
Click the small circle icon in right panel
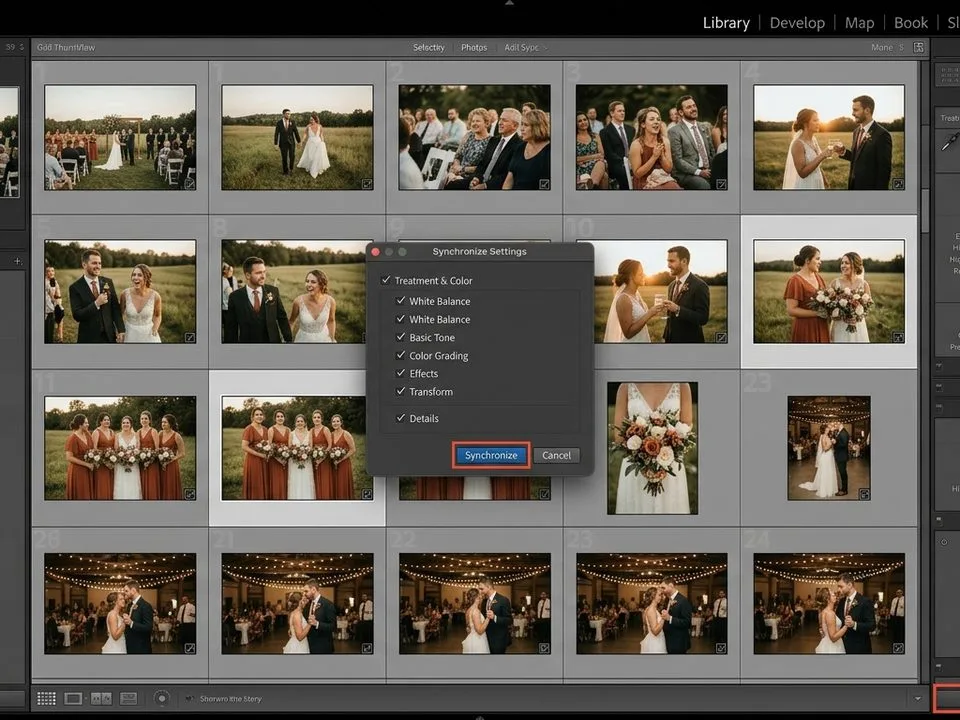coord(943,542)
